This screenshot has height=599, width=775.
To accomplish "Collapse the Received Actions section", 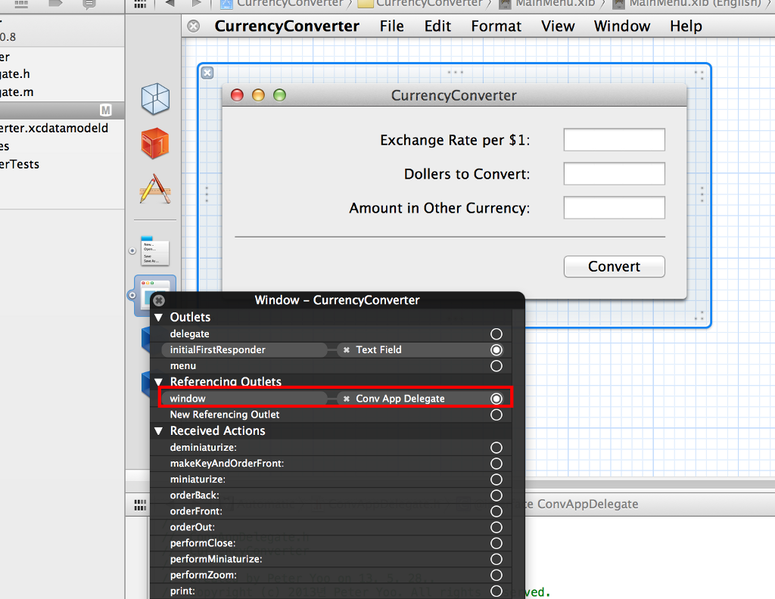I will click(x=158, y=431).
